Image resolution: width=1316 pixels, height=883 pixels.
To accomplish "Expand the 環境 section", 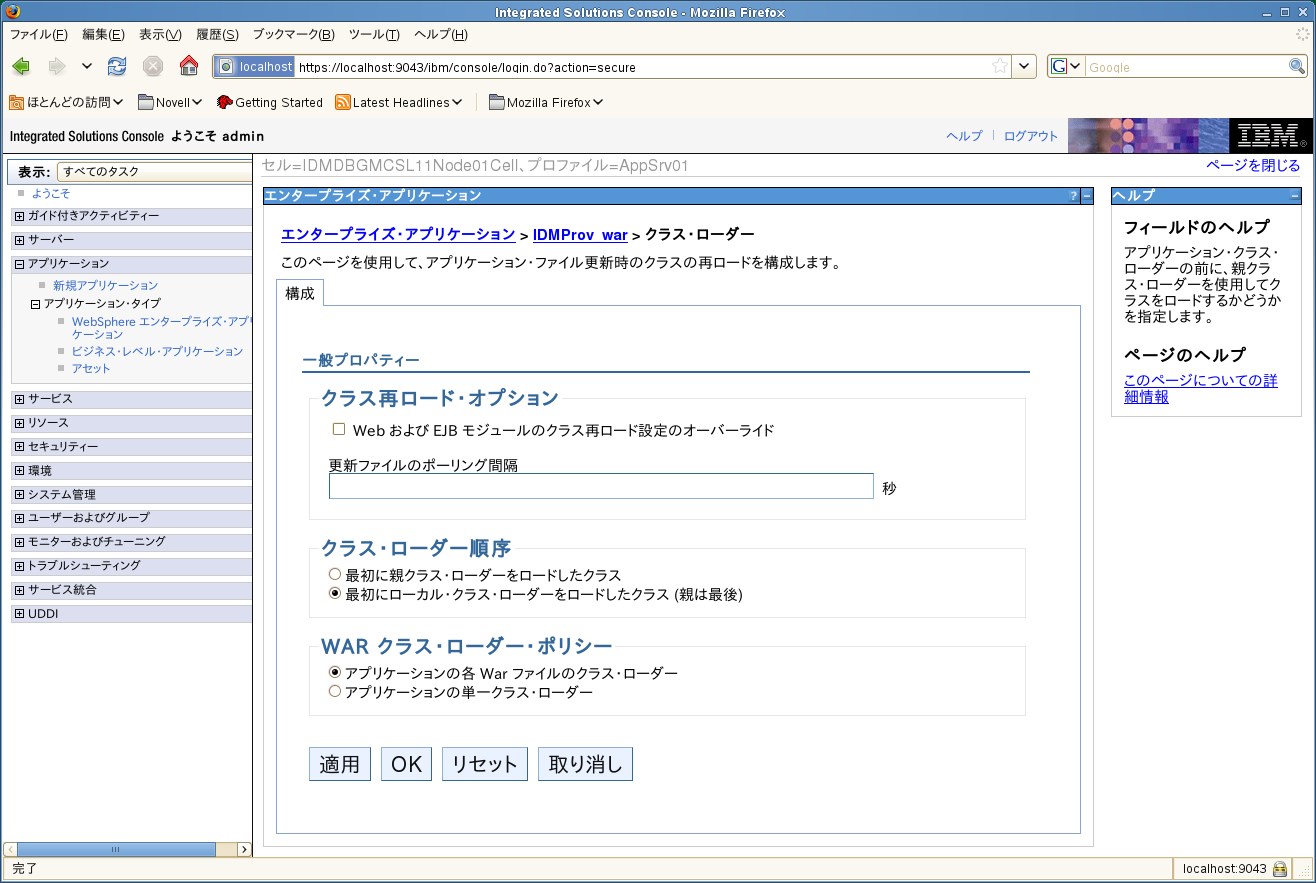I will (19, 471).
